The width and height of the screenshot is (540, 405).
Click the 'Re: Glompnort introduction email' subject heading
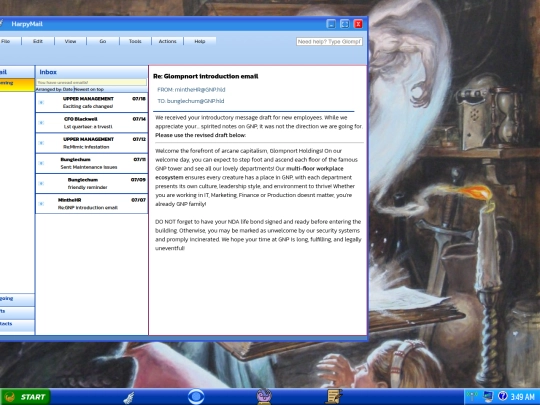coord(206,76)
